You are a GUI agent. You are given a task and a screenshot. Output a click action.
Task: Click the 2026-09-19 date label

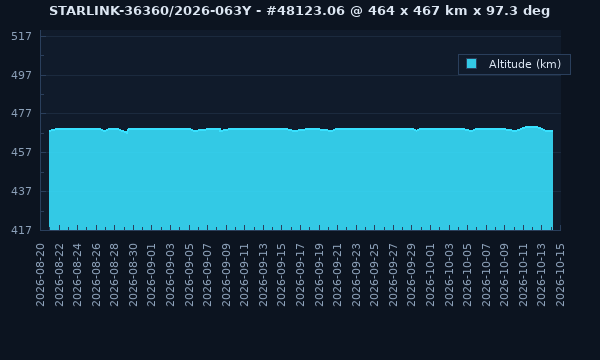tap(319, 275)
